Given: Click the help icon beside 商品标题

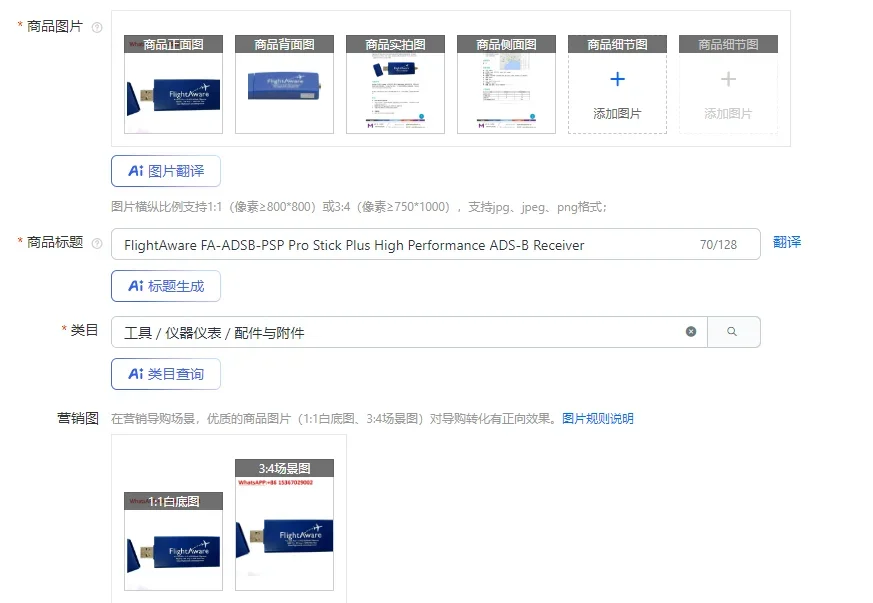Looking at the screenshot, I should pos(97,243).
